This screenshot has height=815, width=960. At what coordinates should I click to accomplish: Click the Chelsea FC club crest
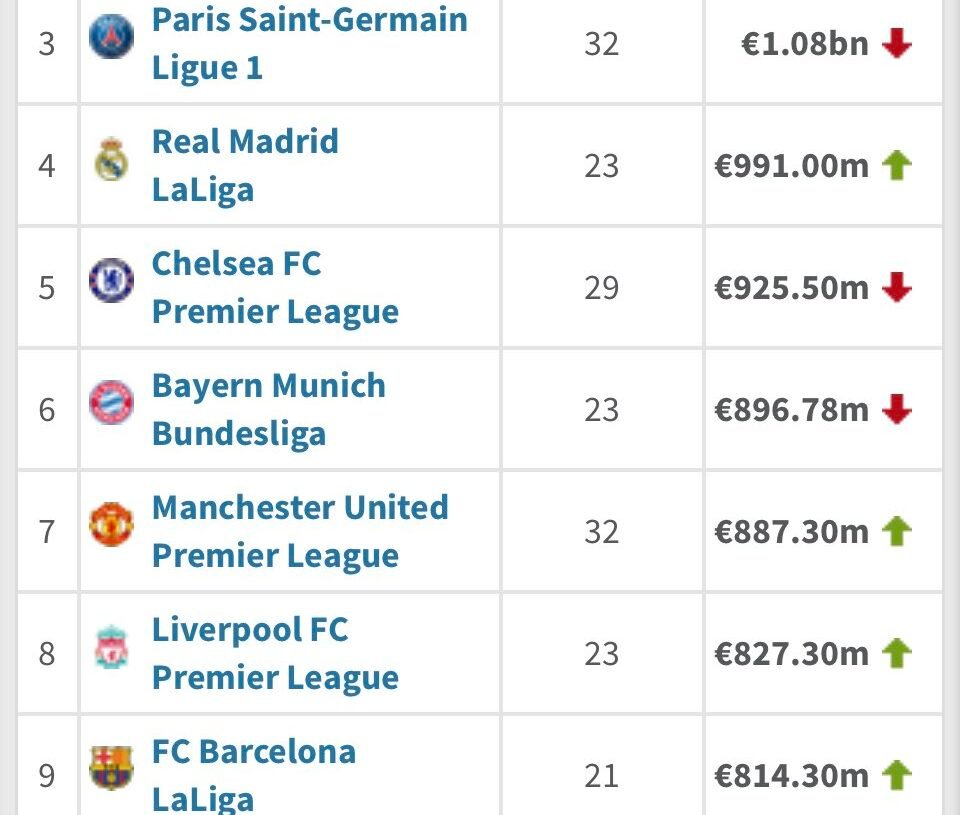click(110, 281)
